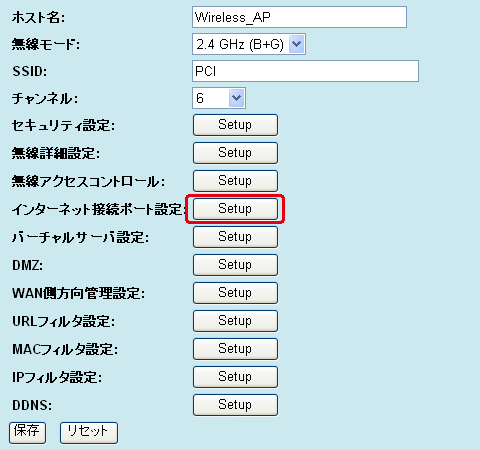
Task: Click the DDNS Setup button
Action: click(x=235, y=405)
